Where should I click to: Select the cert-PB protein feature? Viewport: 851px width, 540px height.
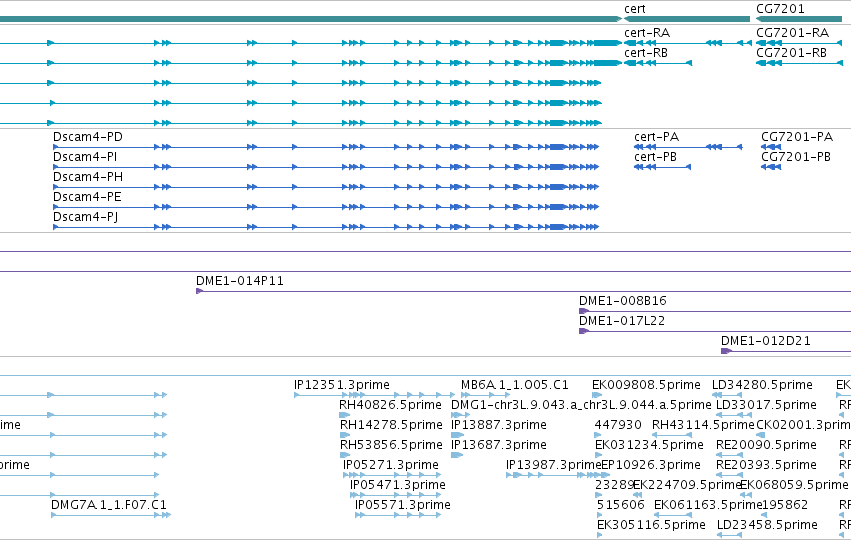click(663, 167)
